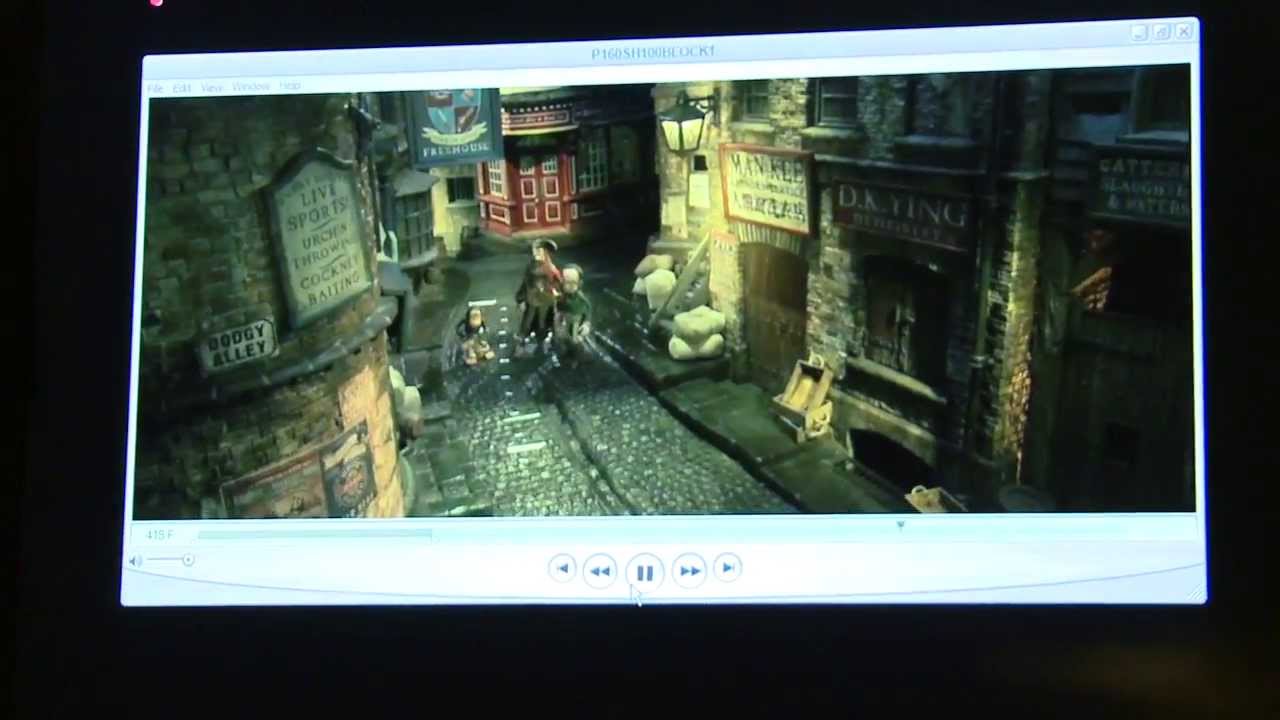
Task: Open the File menu
Action: coord(156,88)
